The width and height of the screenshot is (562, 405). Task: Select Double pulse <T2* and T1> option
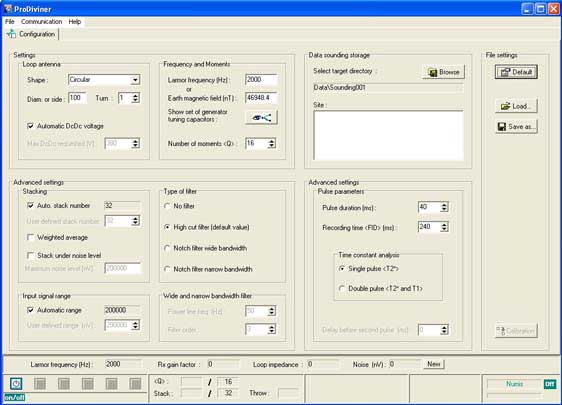tap(342, 288)
